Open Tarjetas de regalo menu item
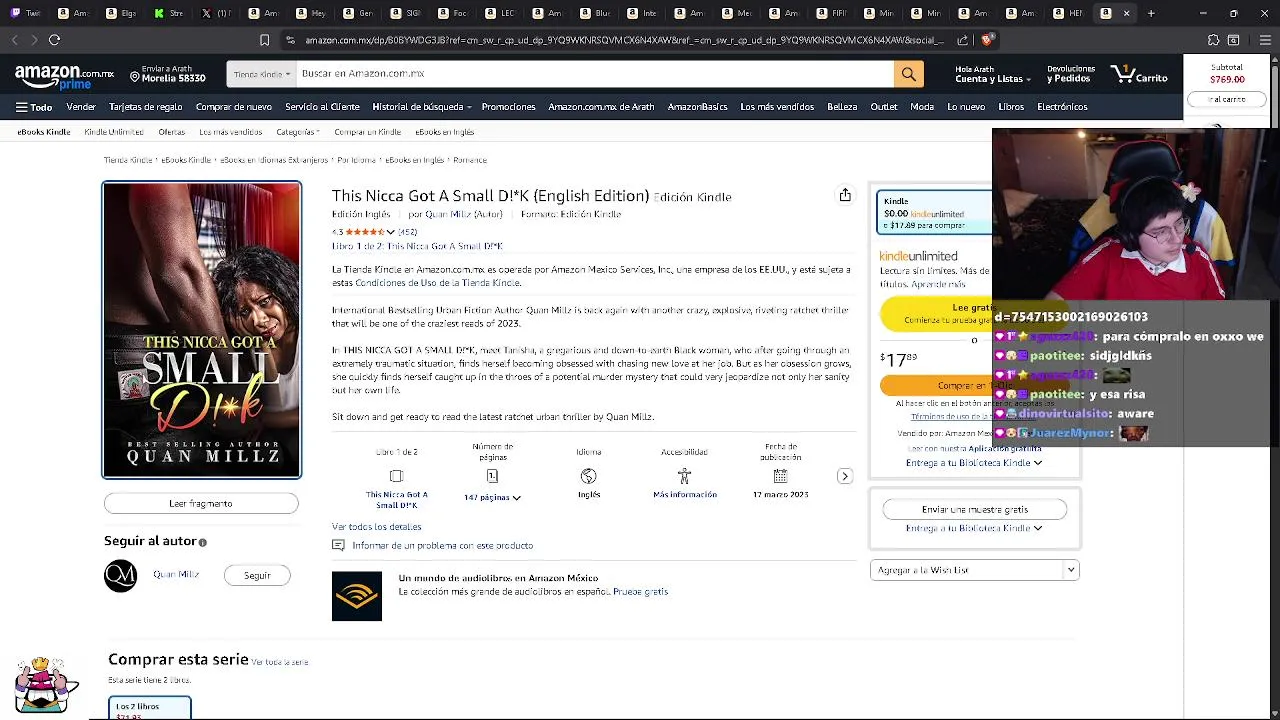 [x=146, y=107]
